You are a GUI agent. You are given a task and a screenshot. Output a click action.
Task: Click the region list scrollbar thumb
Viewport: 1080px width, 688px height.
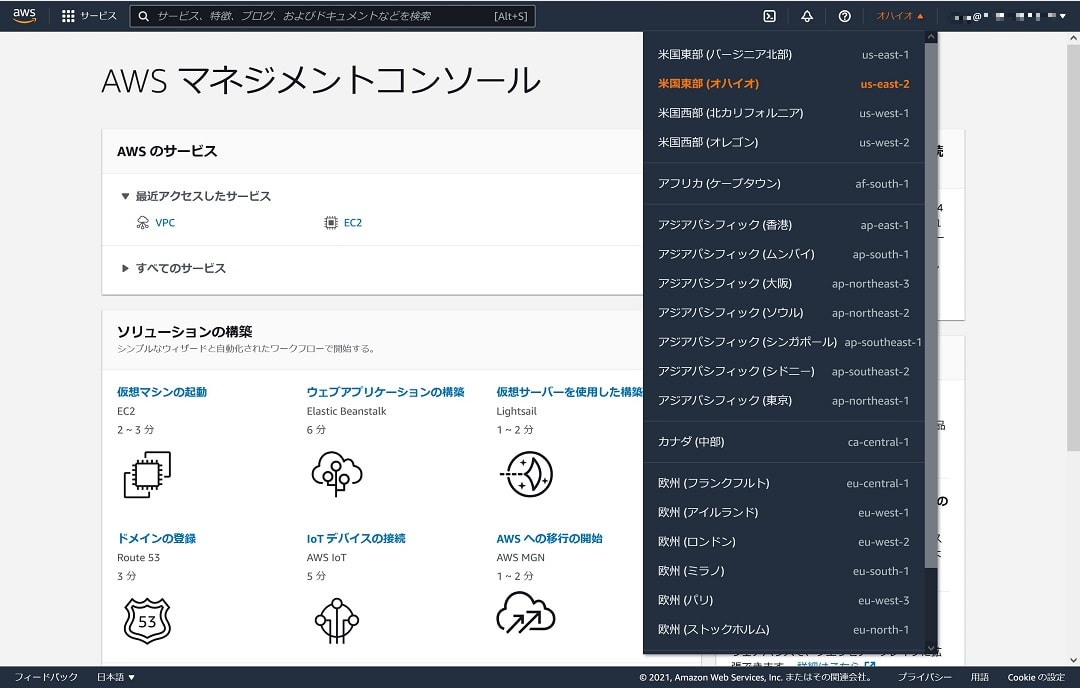point(931,305)
